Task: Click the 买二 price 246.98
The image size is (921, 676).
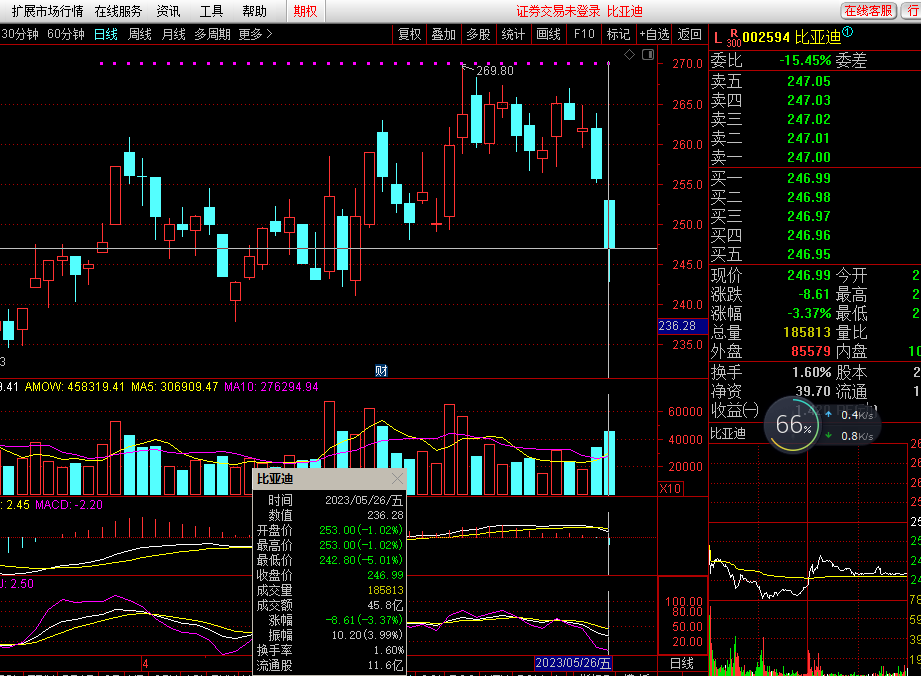Action: [x=809, y=197]
